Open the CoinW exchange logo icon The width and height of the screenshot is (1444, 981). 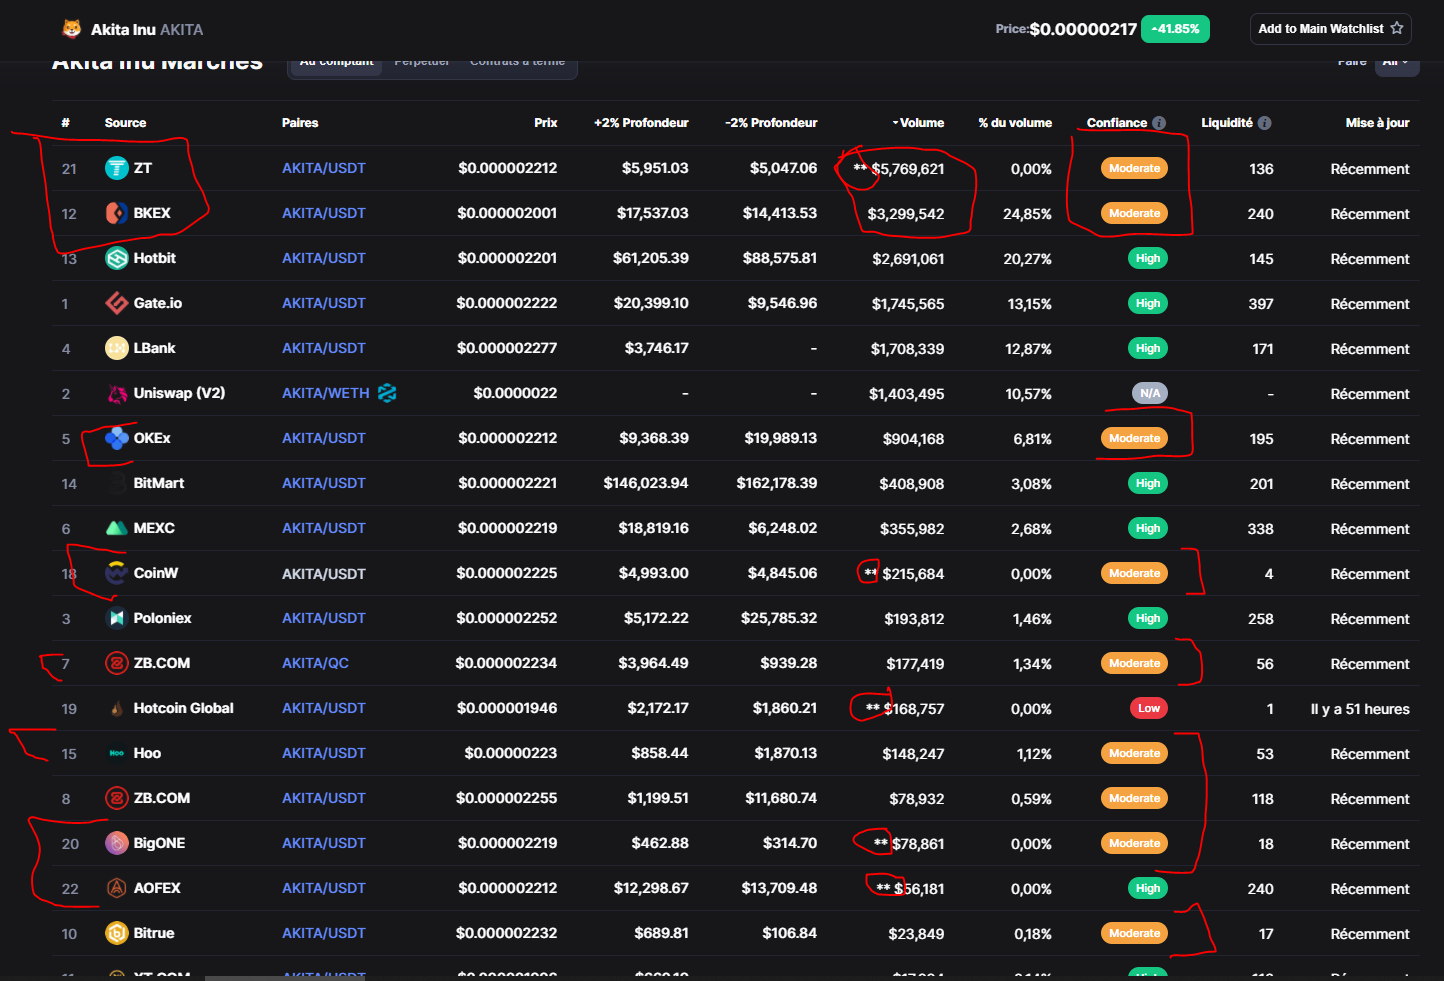tap(117, 573)
